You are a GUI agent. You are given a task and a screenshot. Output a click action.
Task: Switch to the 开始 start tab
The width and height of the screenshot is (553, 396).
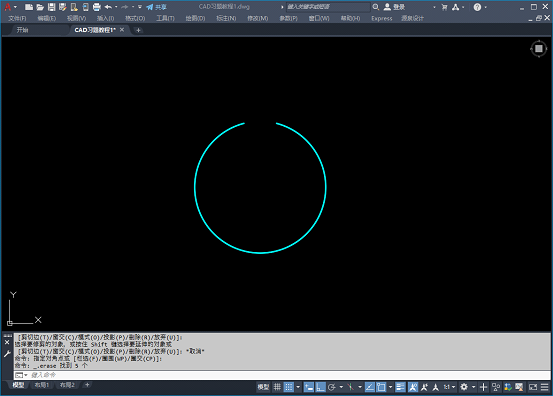tap(23, 30)
